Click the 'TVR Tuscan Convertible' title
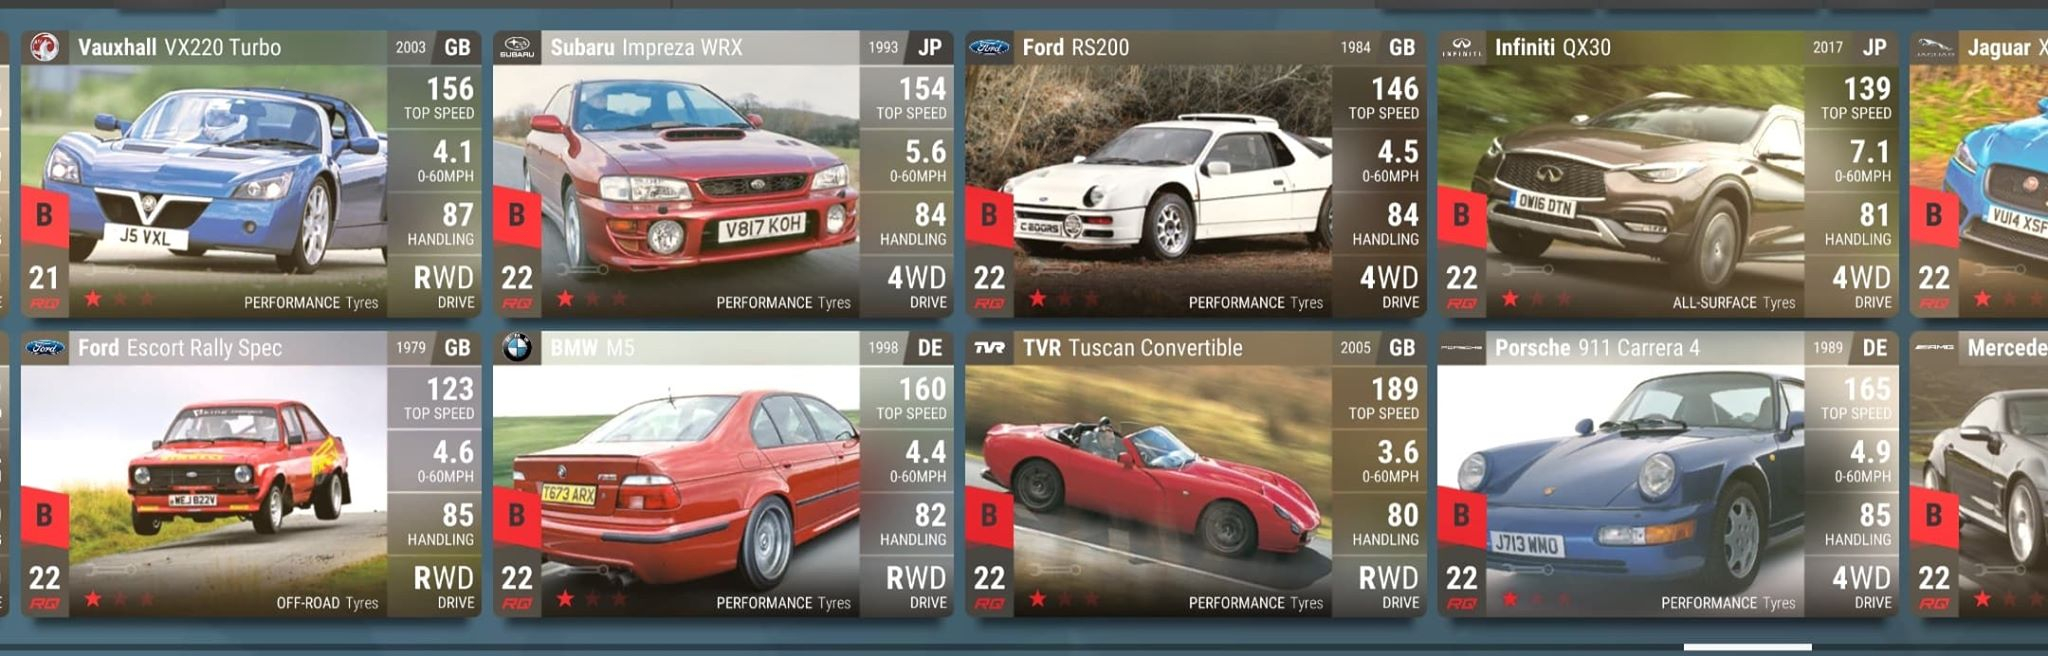Viewport: 2048px width, 656px height. click(x=1132, y=348)
